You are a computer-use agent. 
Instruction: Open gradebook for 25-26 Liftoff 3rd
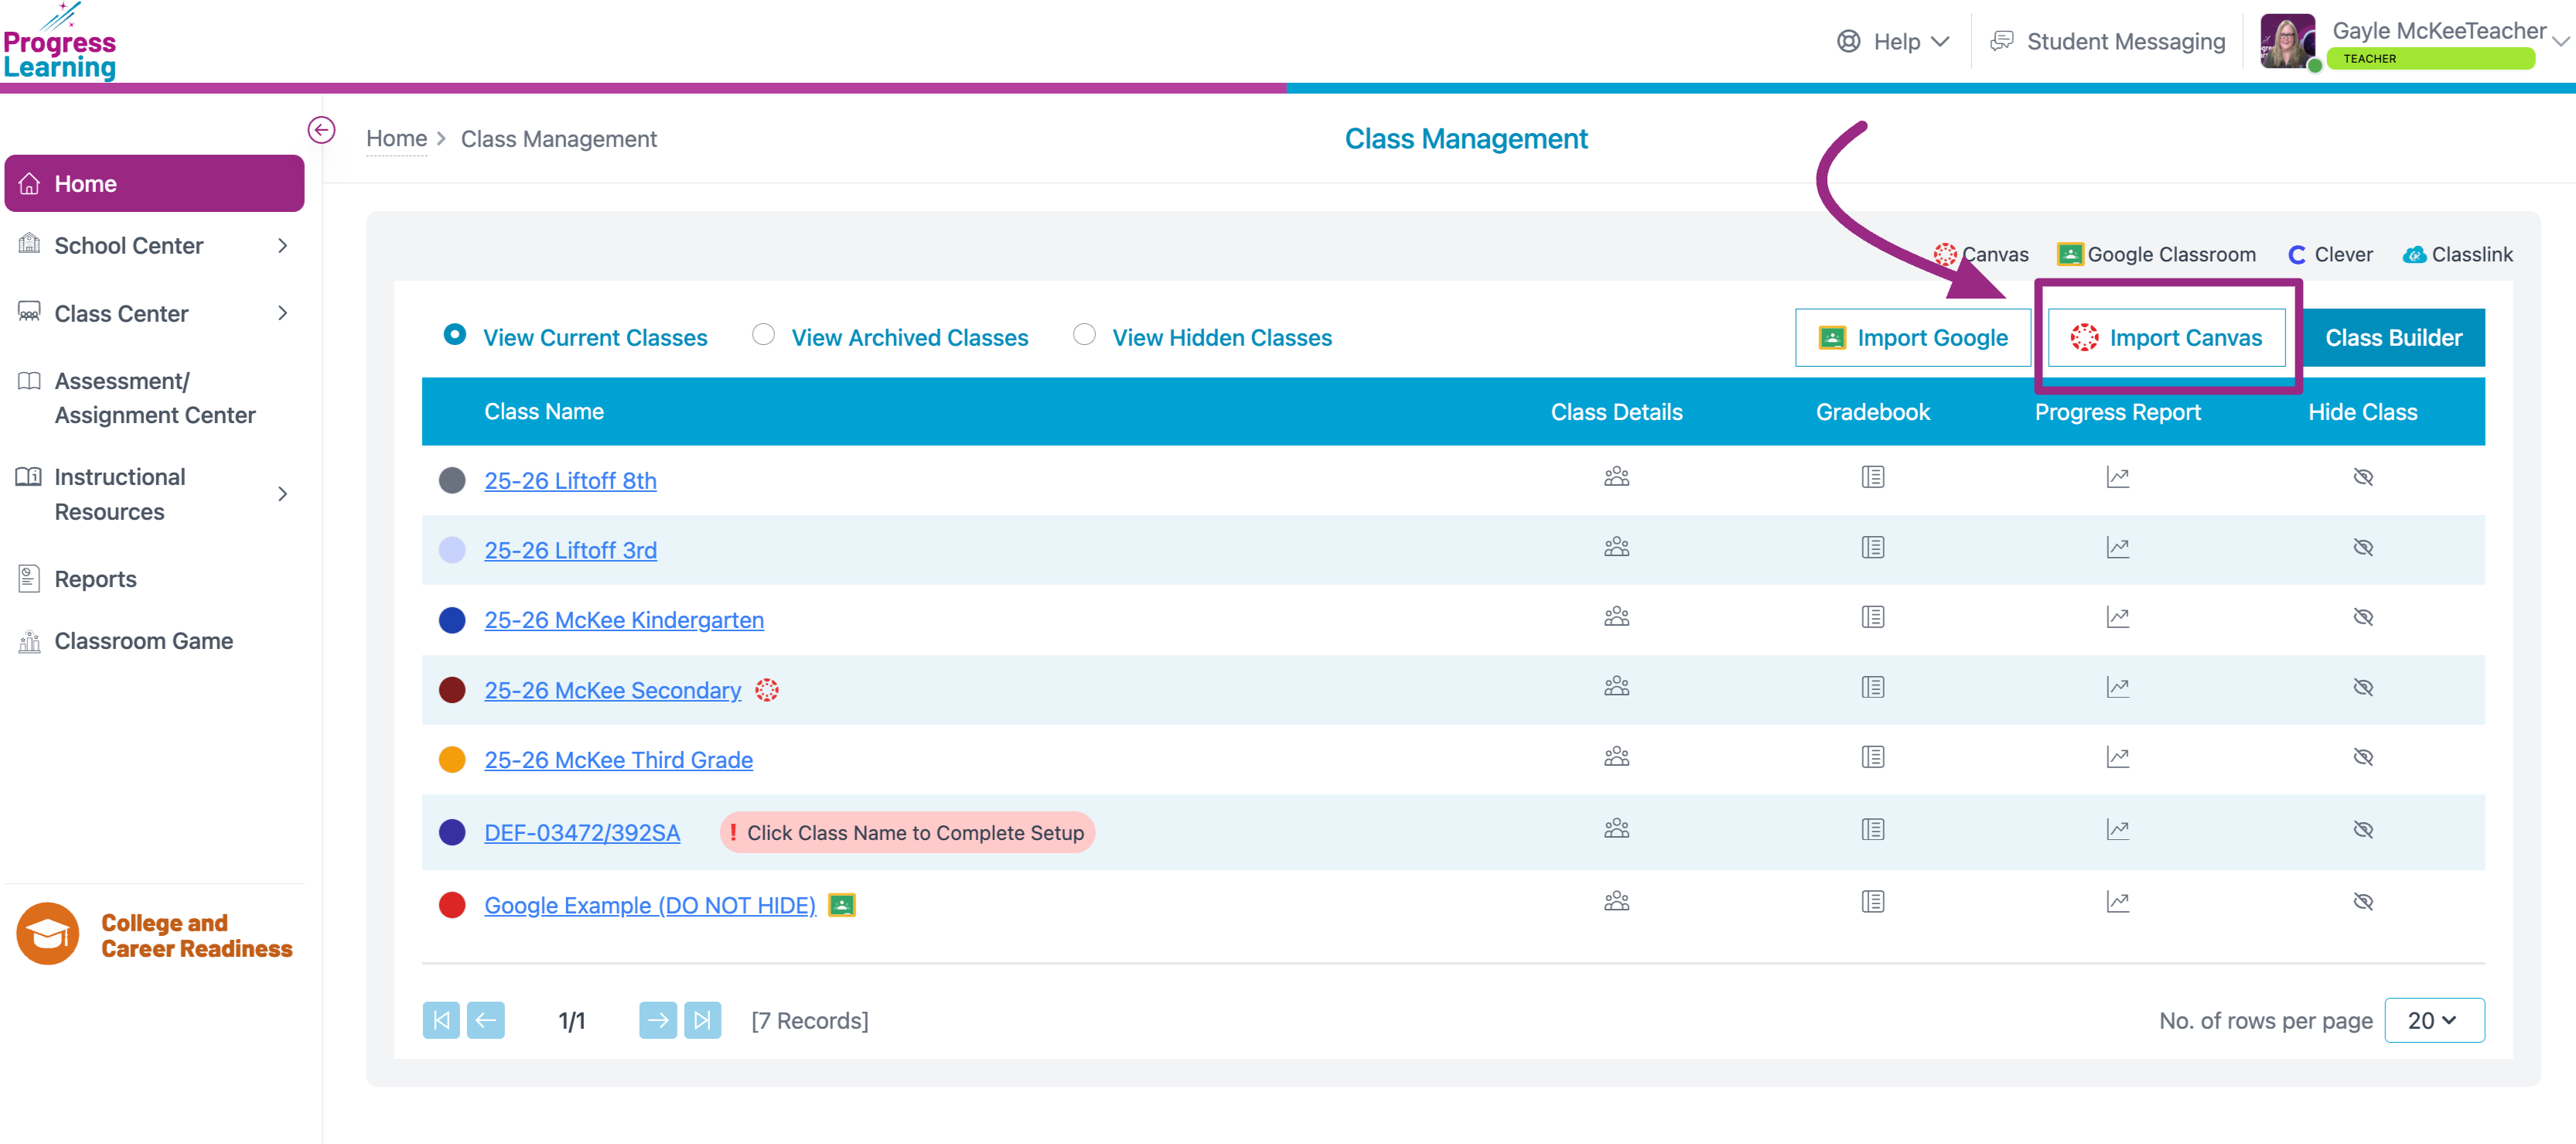(x=1872, y=547)
